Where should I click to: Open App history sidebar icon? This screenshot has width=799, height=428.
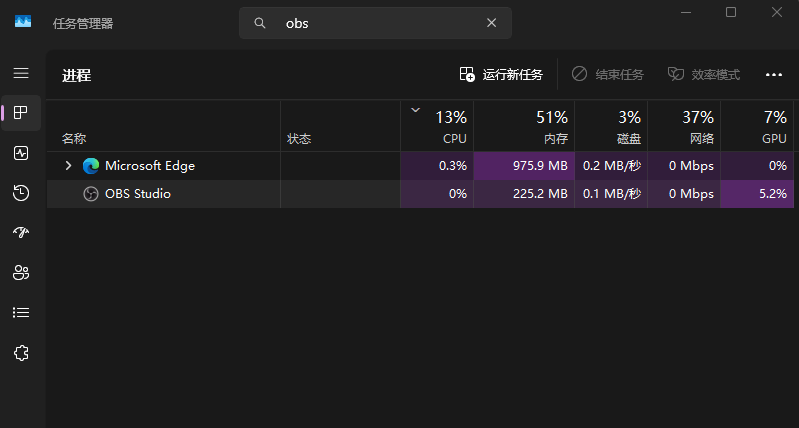pos(21,193)
